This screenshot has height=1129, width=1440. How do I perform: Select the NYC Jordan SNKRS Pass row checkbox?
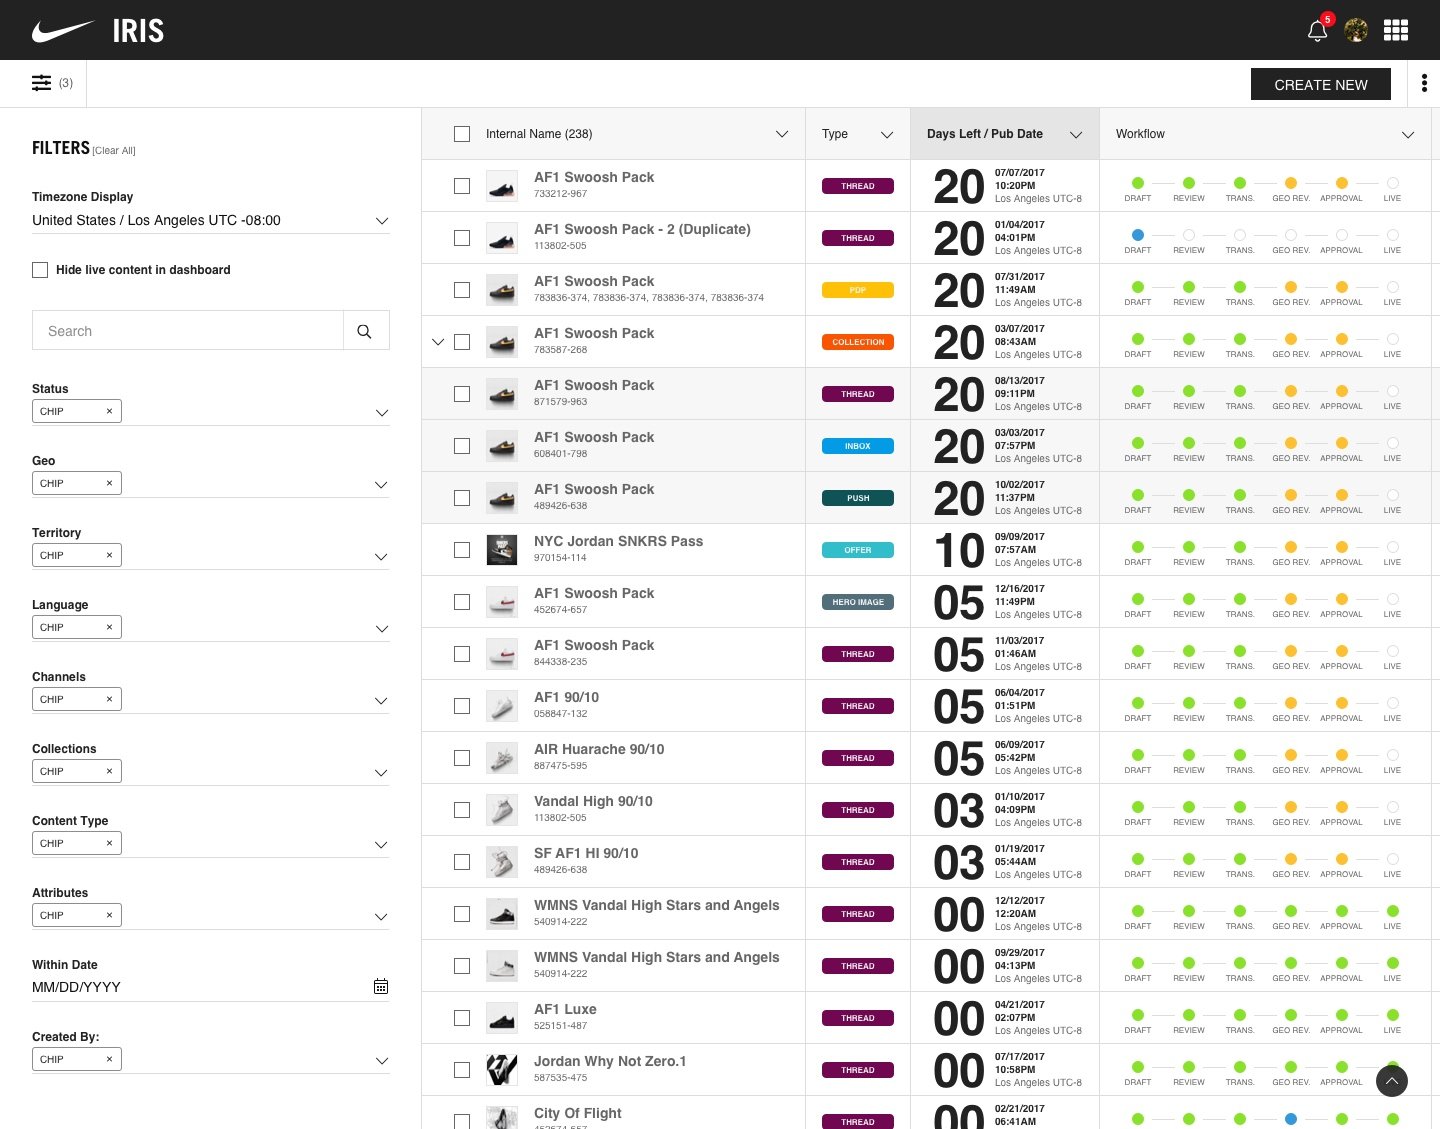click(462, 550)
